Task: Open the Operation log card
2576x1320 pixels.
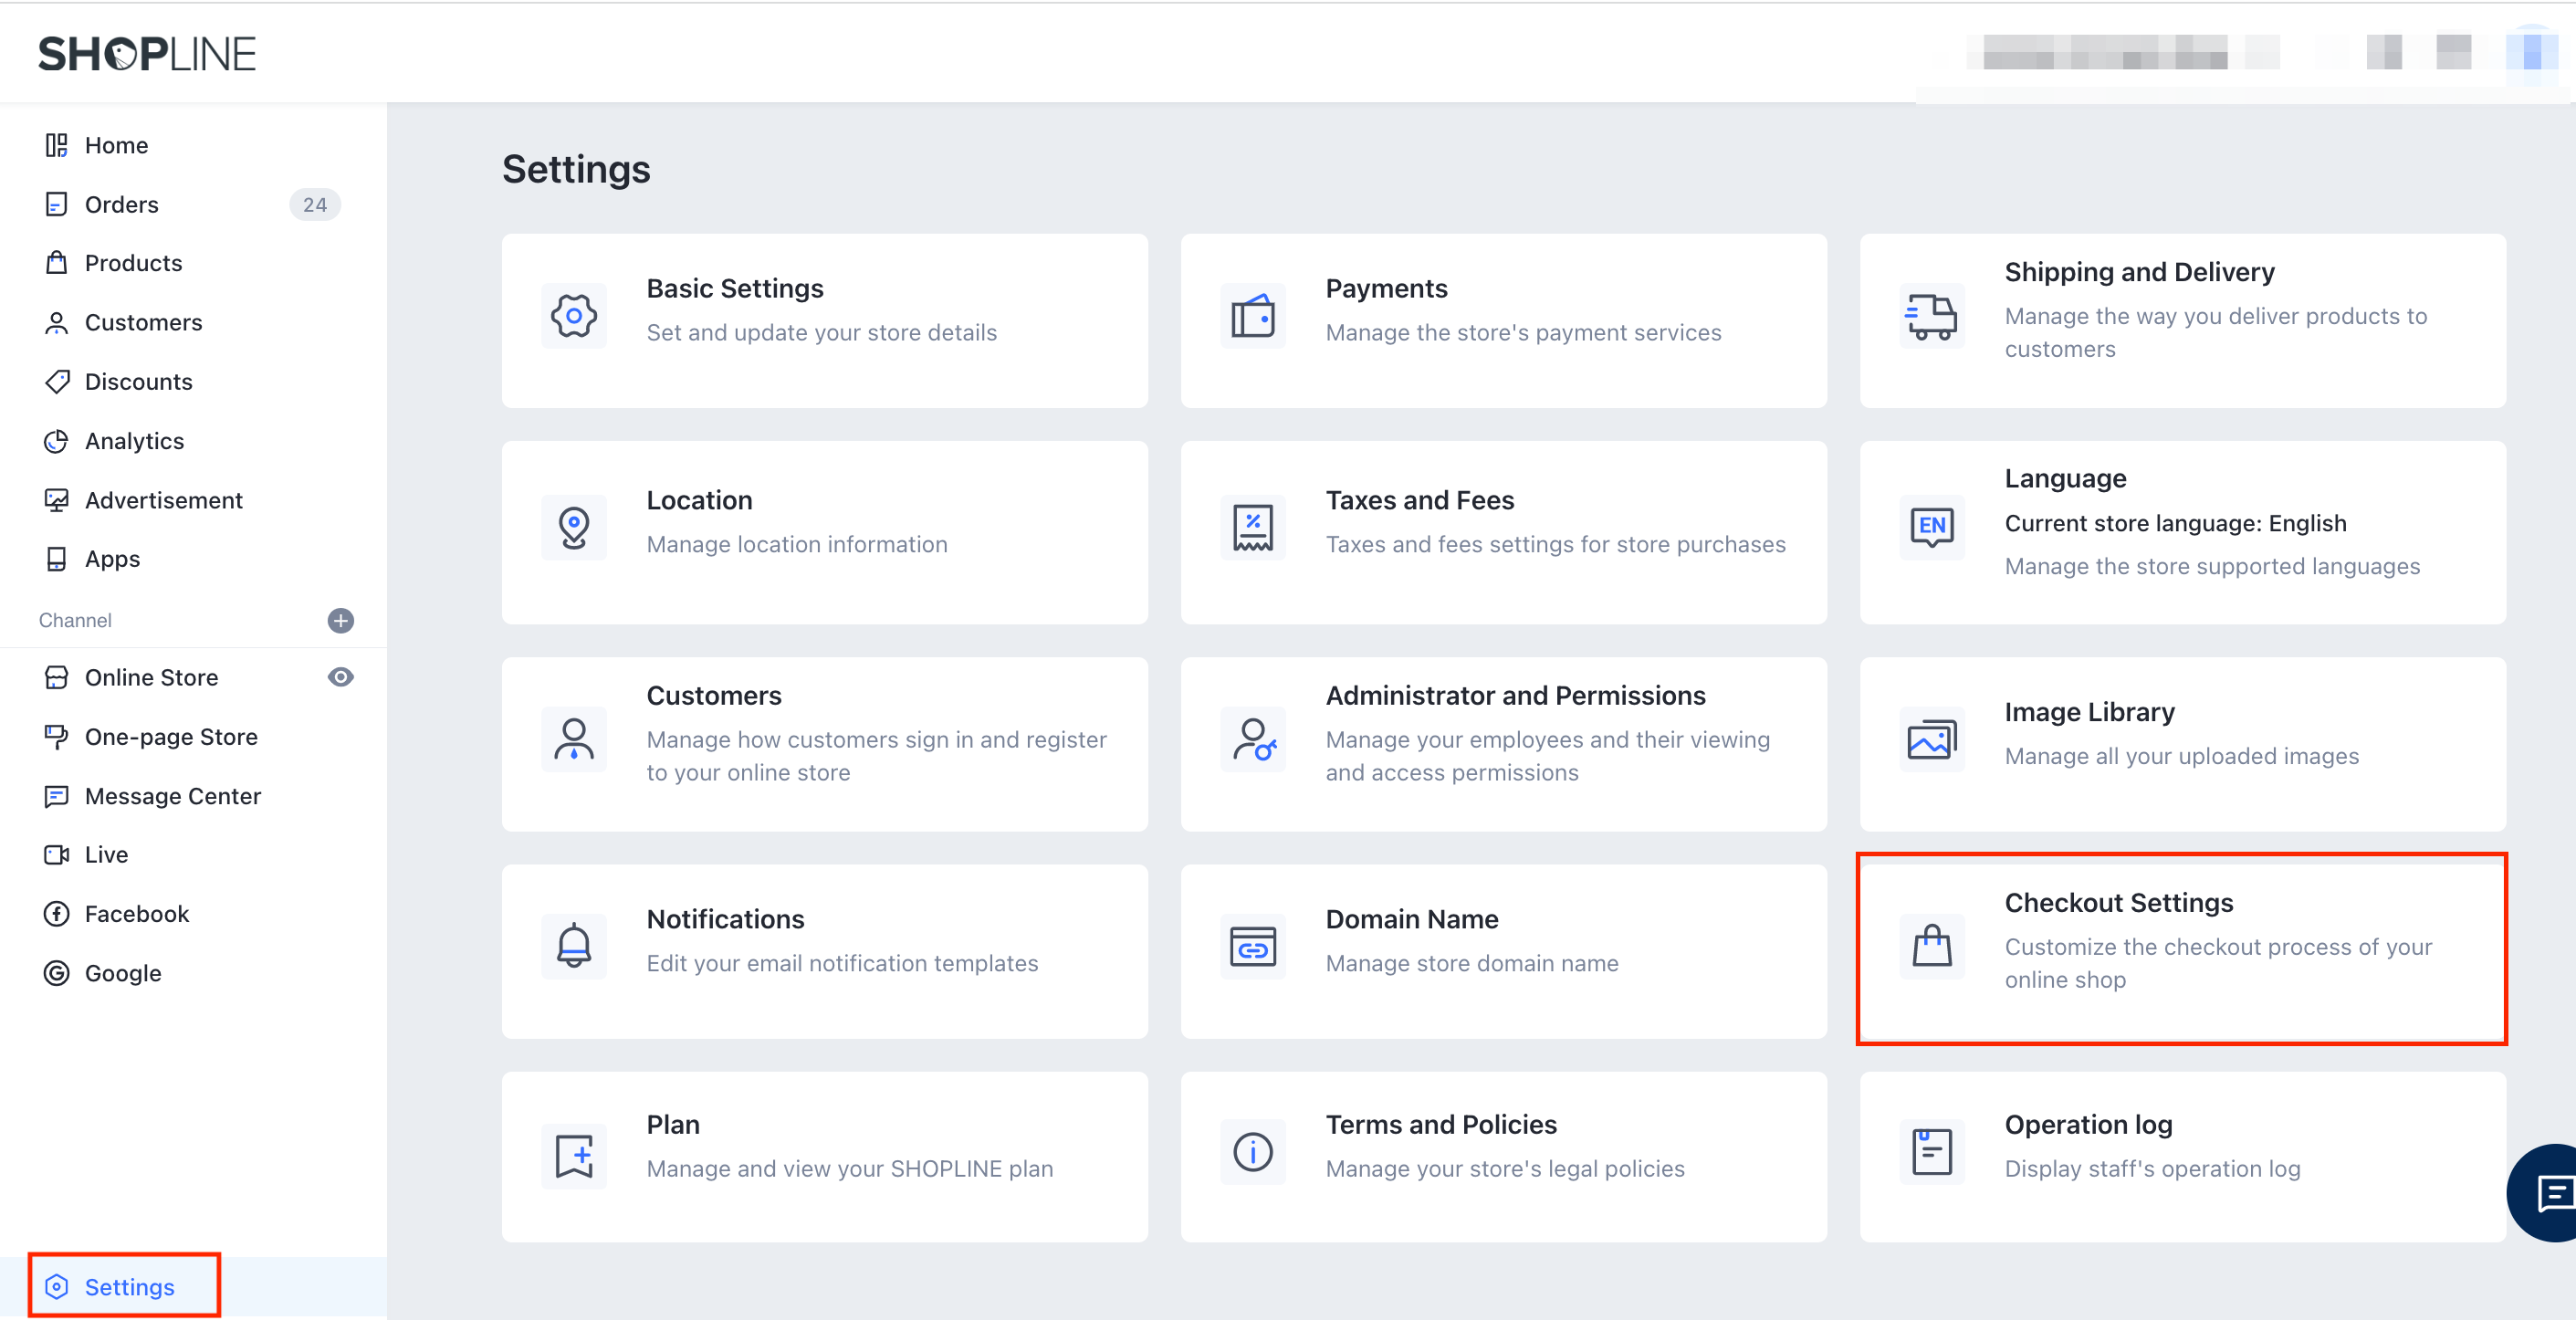Action: (2180, 1155)
